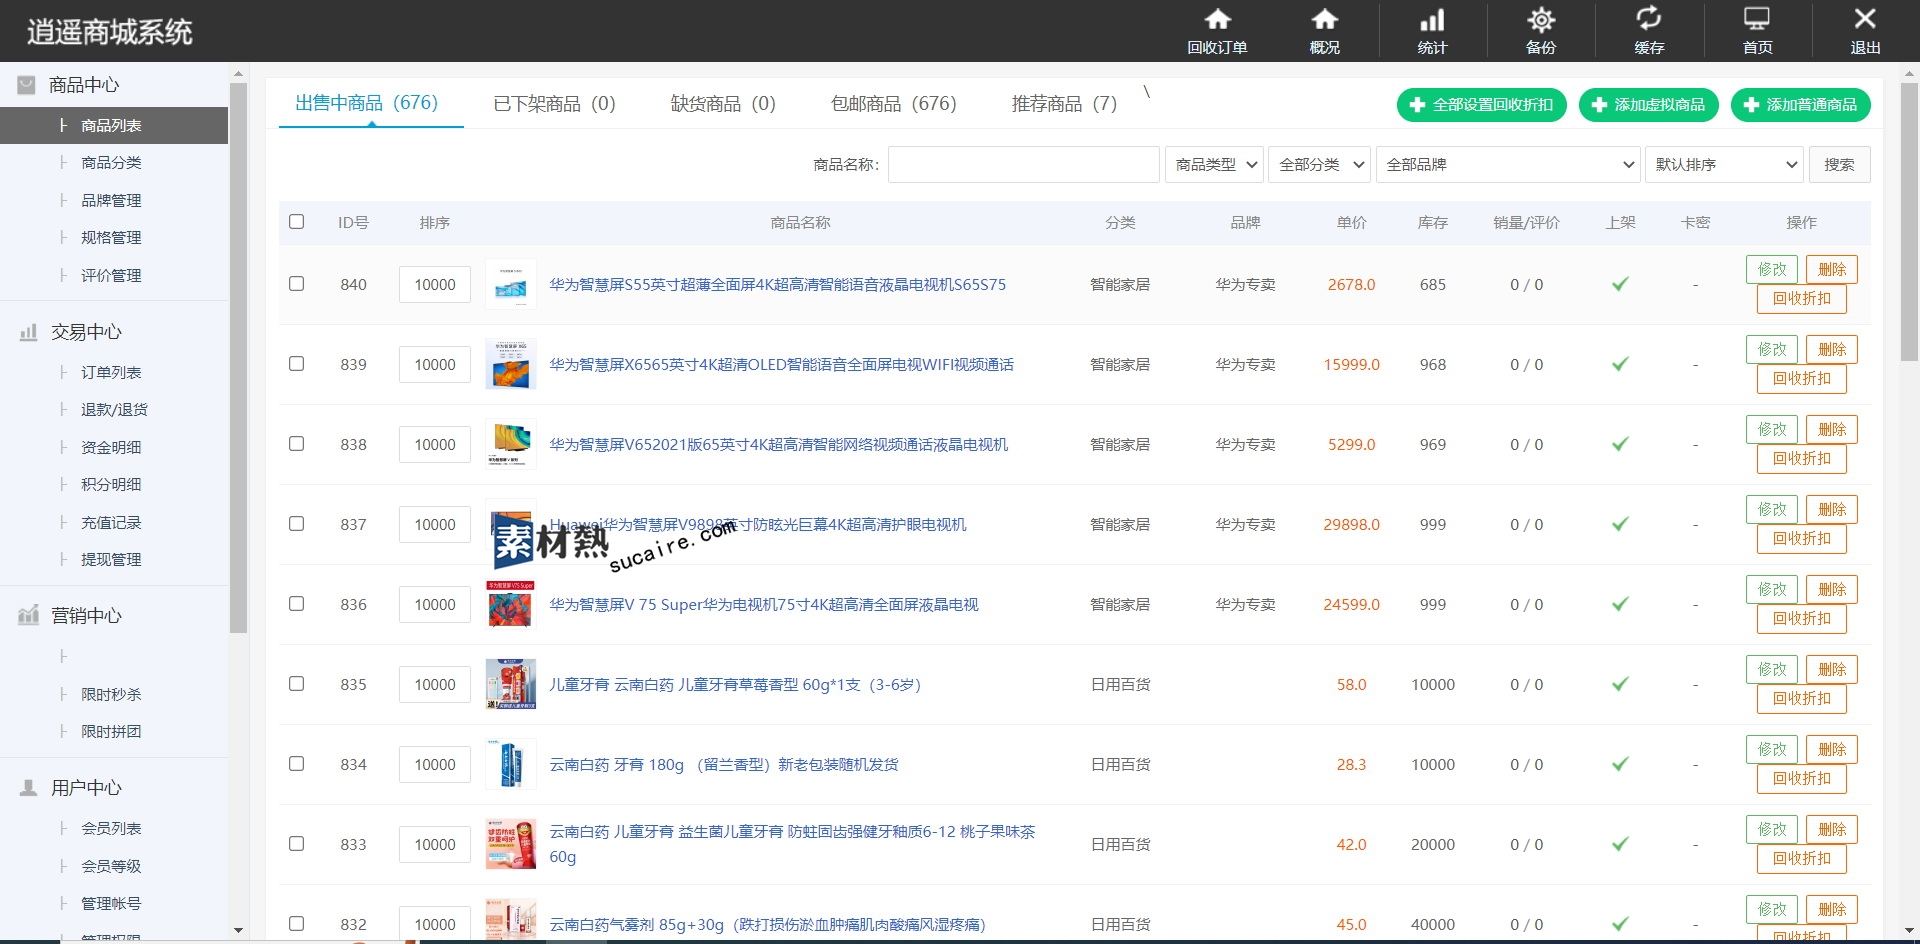This screenshot has width=1920, height=944.
Task: Tick checkbox for product ID 840
Action: click(x=296, y=284)
